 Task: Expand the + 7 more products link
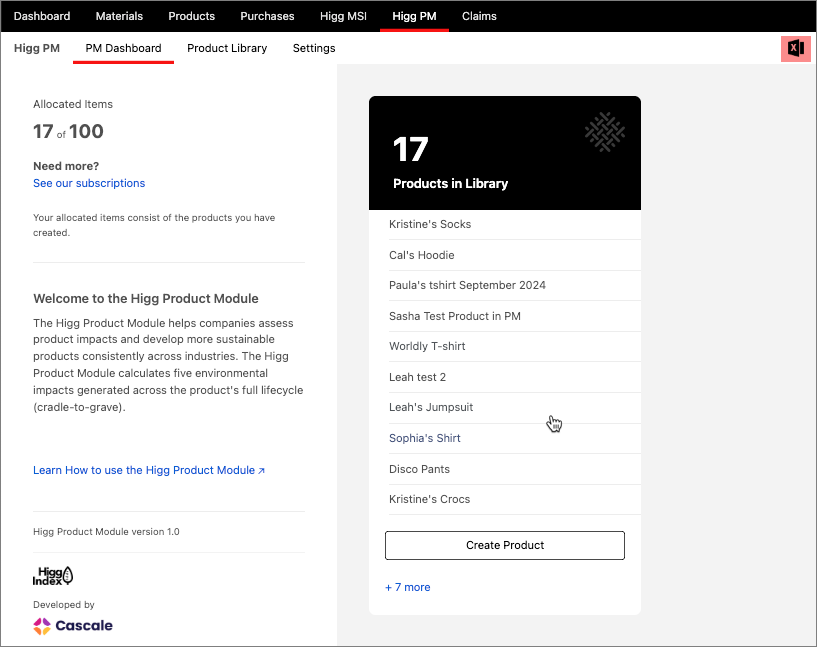407,587
